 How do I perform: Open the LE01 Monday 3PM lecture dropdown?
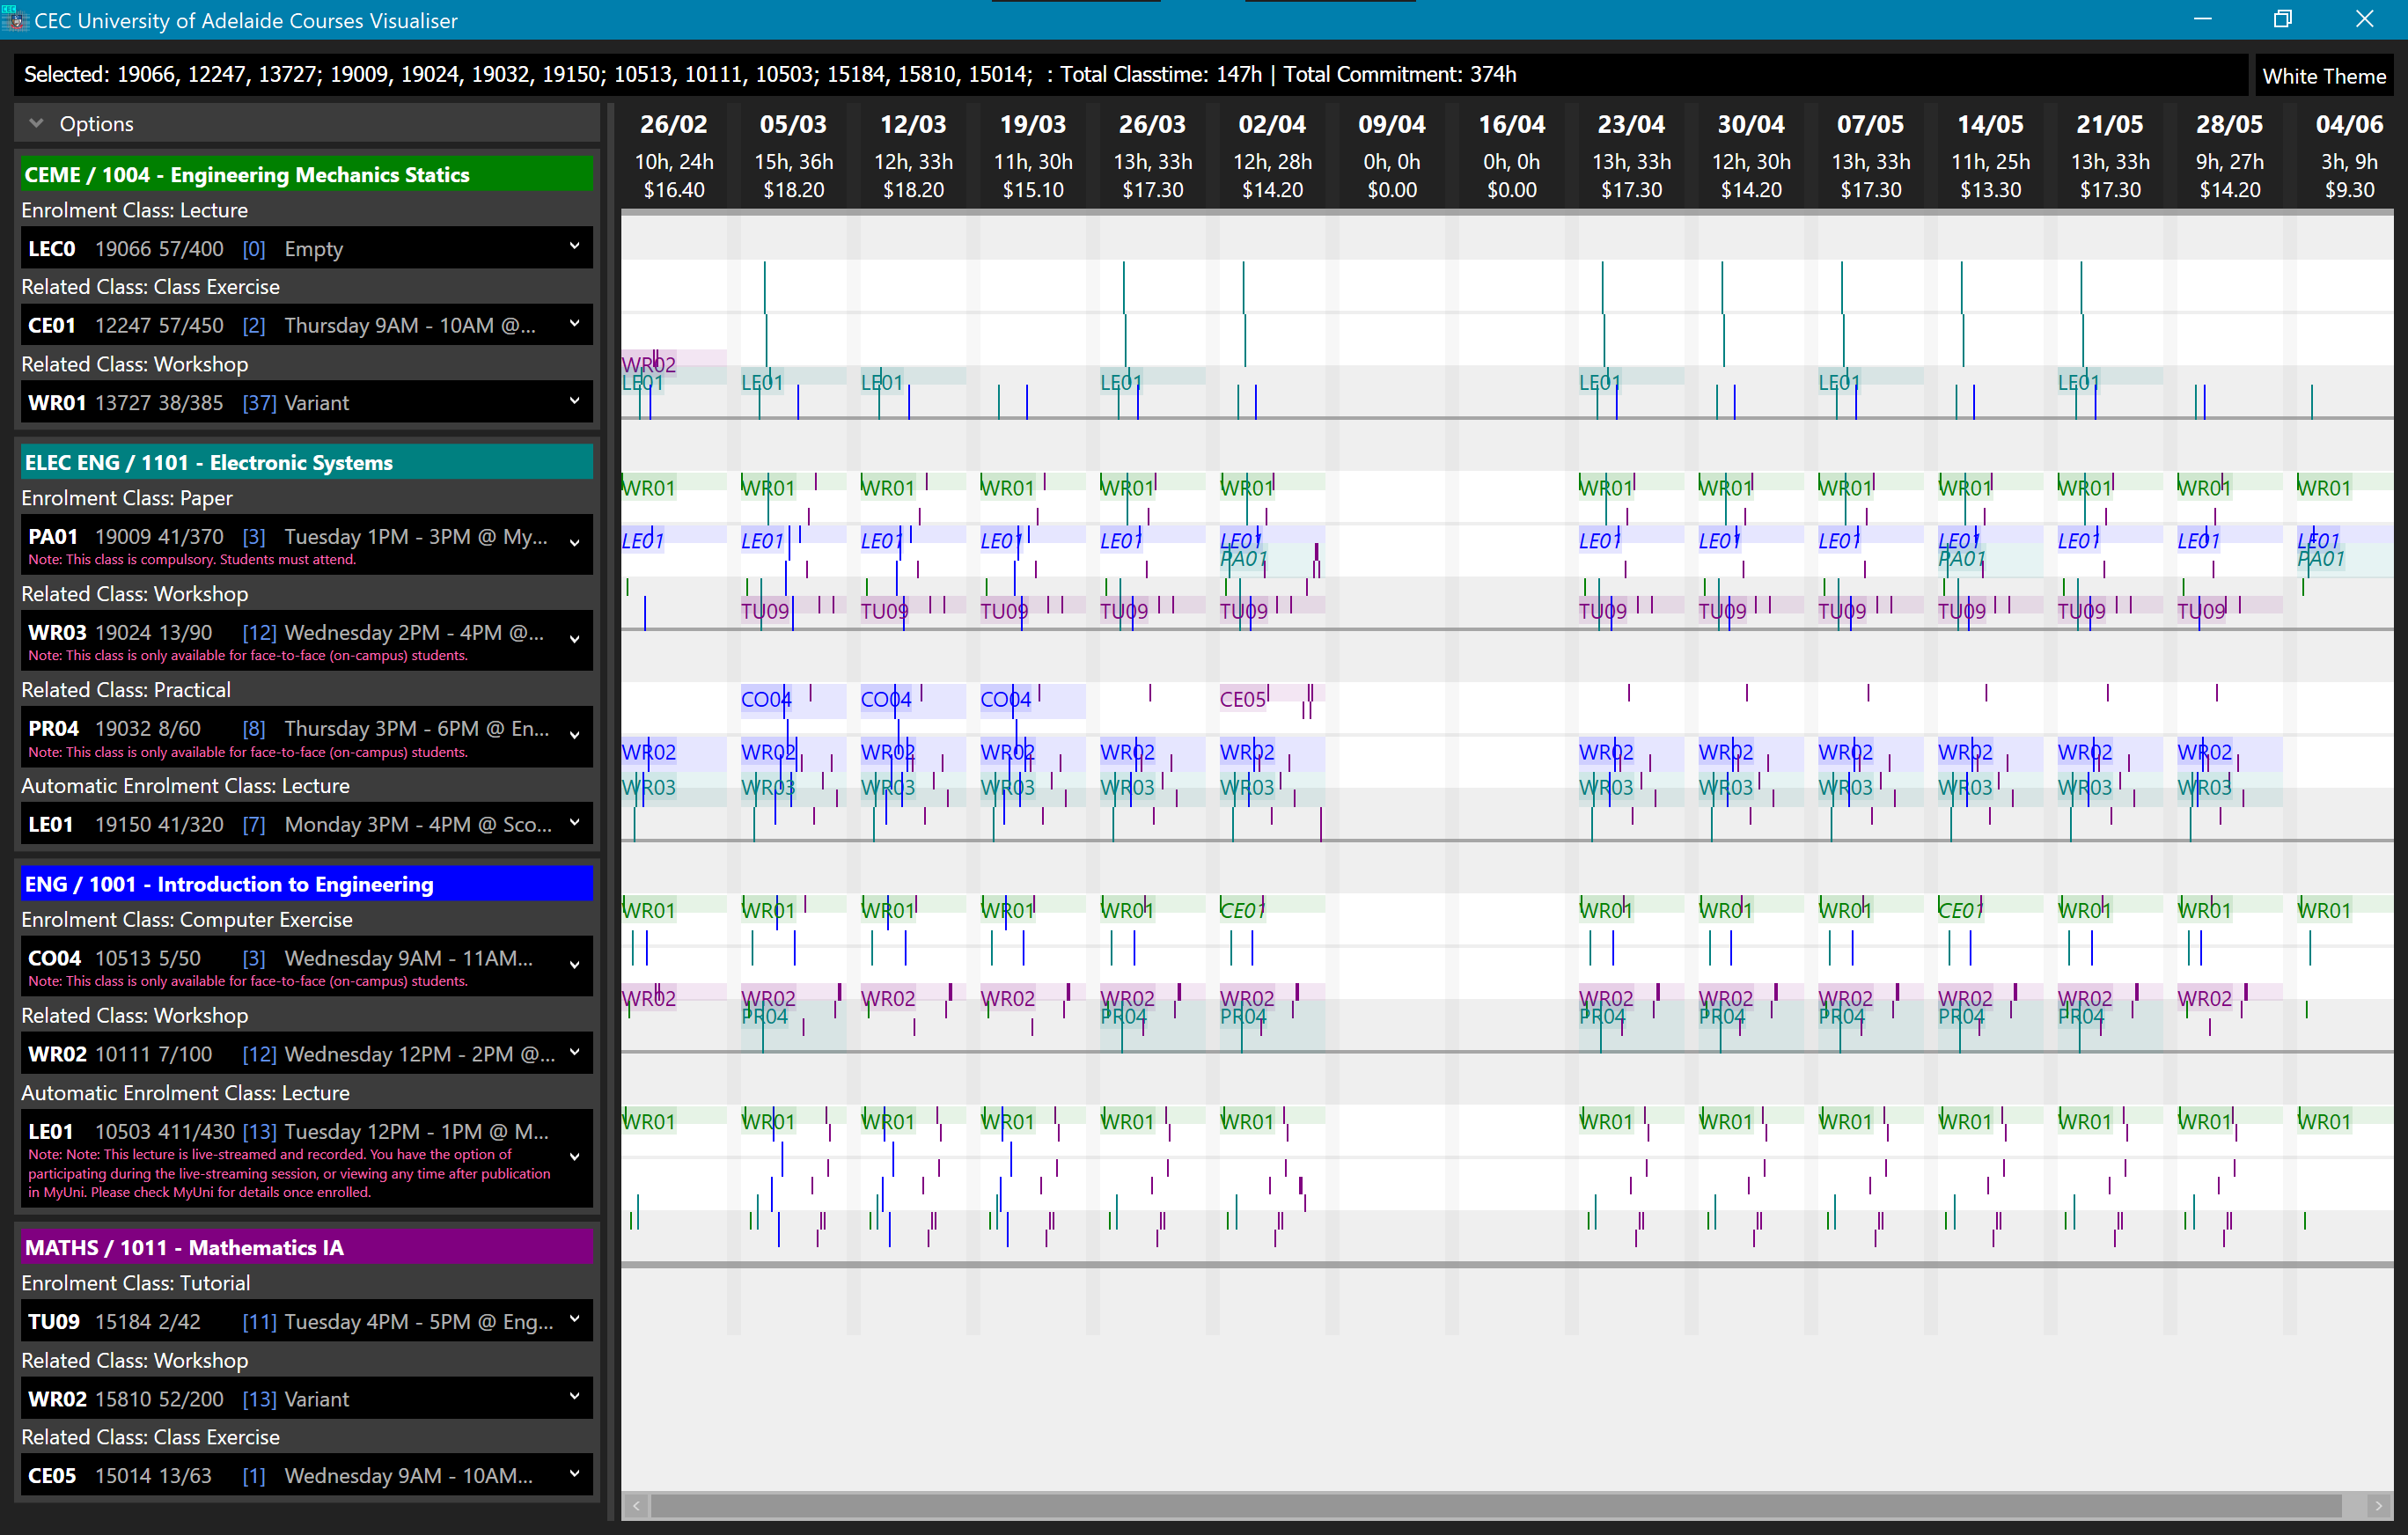point(573,823)
